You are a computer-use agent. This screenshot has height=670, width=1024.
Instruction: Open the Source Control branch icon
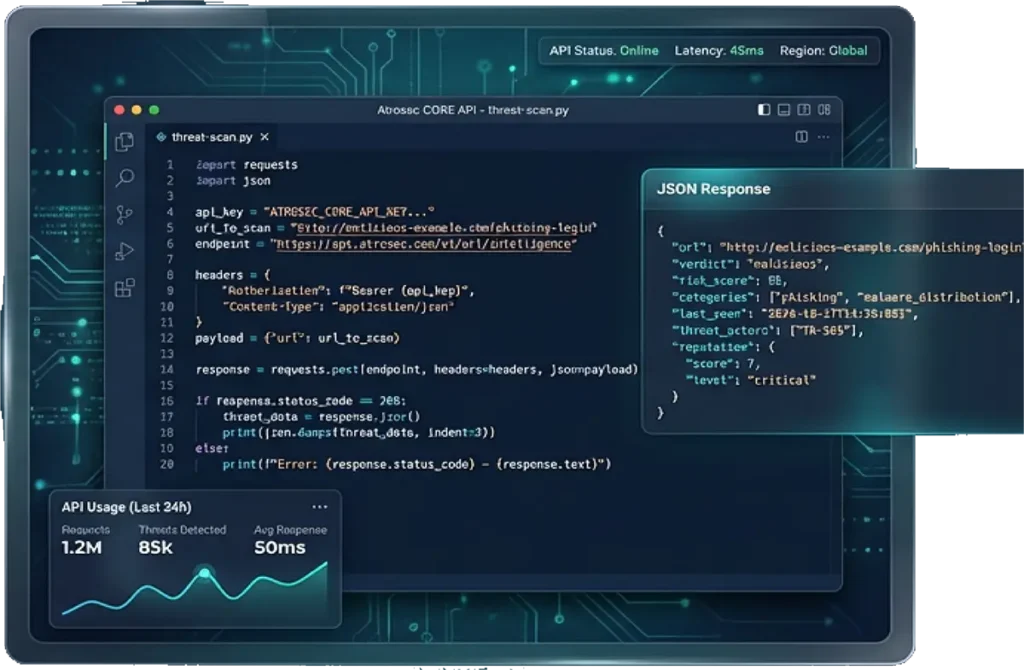125,215
